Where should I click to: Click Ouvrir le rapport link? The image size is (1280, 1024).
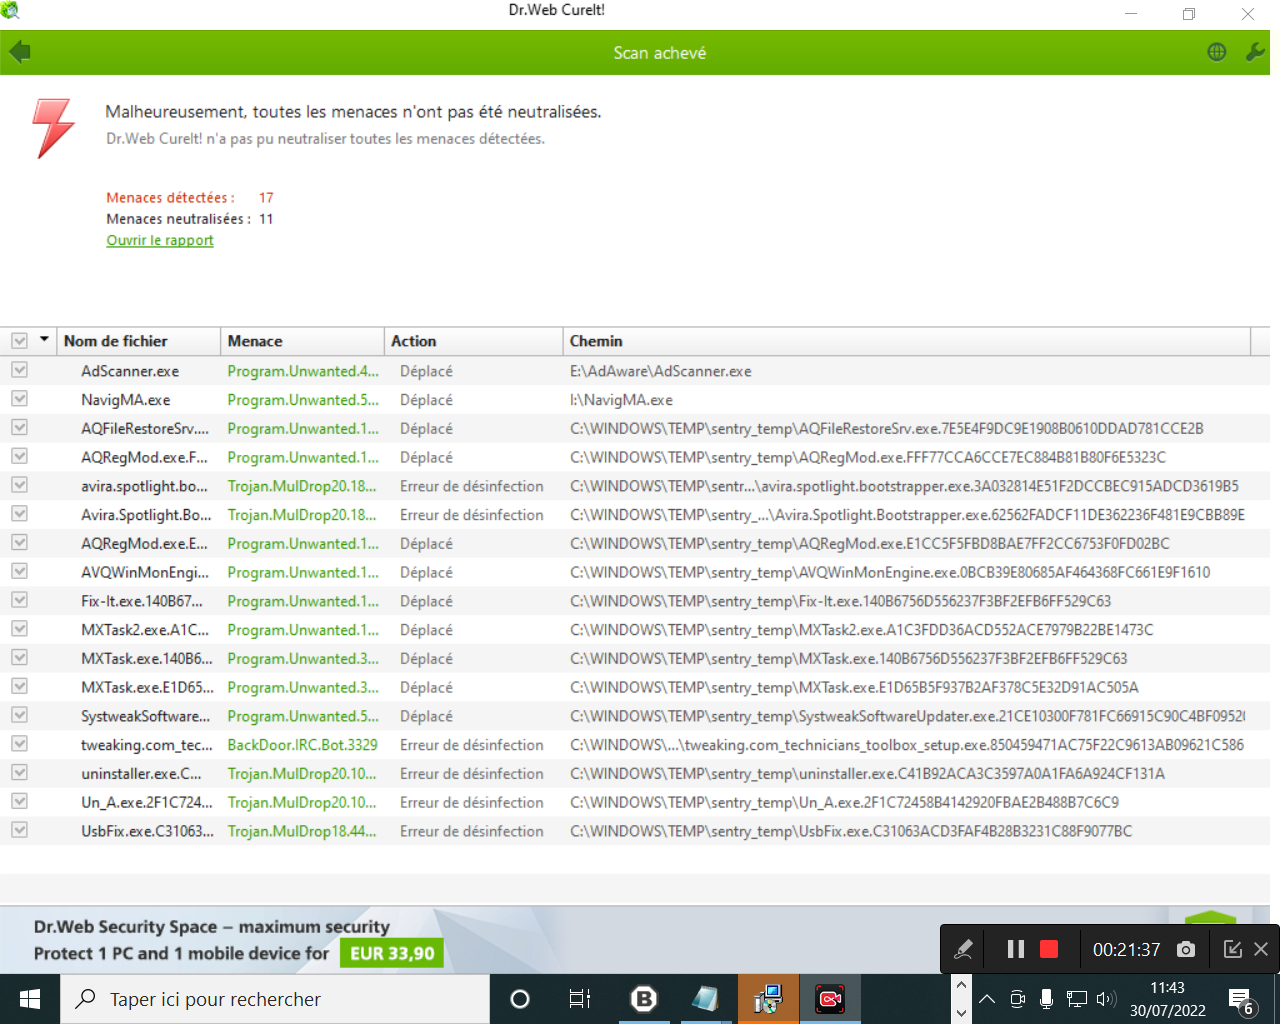pyautogui.click(x=160, y=240)
